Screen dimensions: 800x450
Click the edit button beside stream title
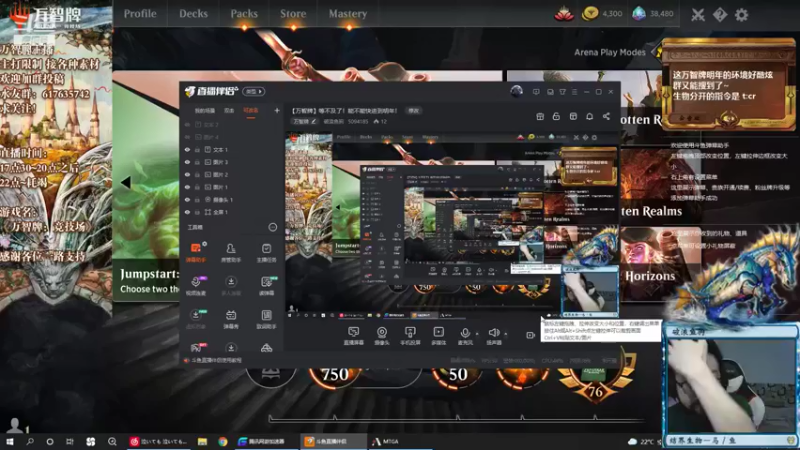413,111
